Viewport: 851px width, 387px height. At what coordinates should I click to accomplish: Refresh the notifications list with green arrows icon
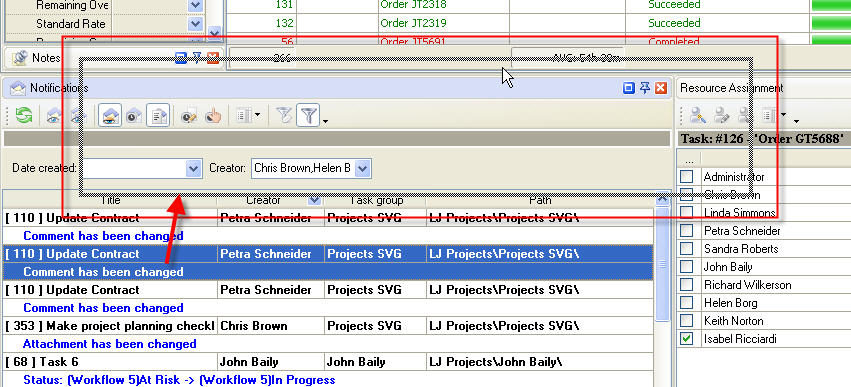click(23, 116)
